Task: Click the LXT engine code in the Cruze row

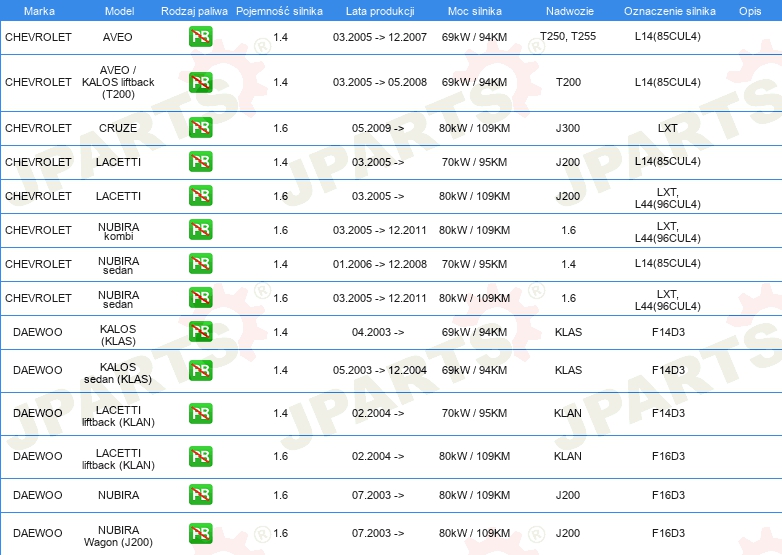Action: coord(668,128)
